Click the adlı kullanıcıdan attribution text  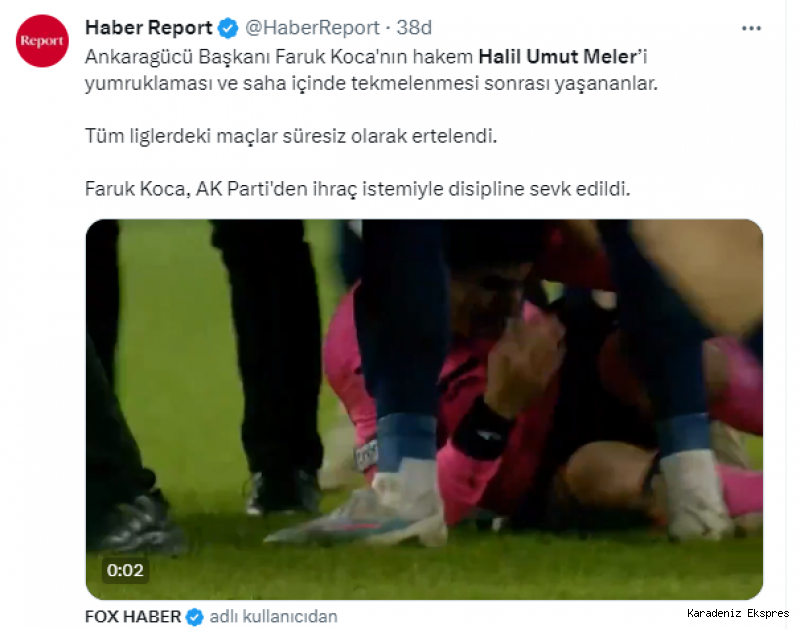tap(273, 617)
